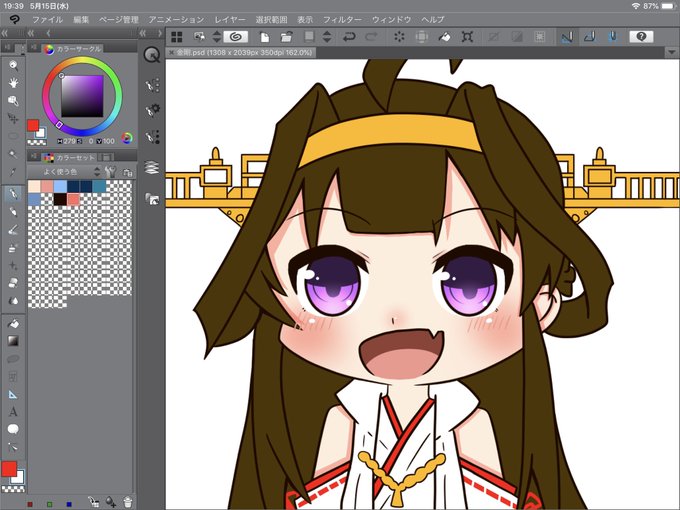
Task: Select the Fill bucket tool
Action: click(13, 323)
